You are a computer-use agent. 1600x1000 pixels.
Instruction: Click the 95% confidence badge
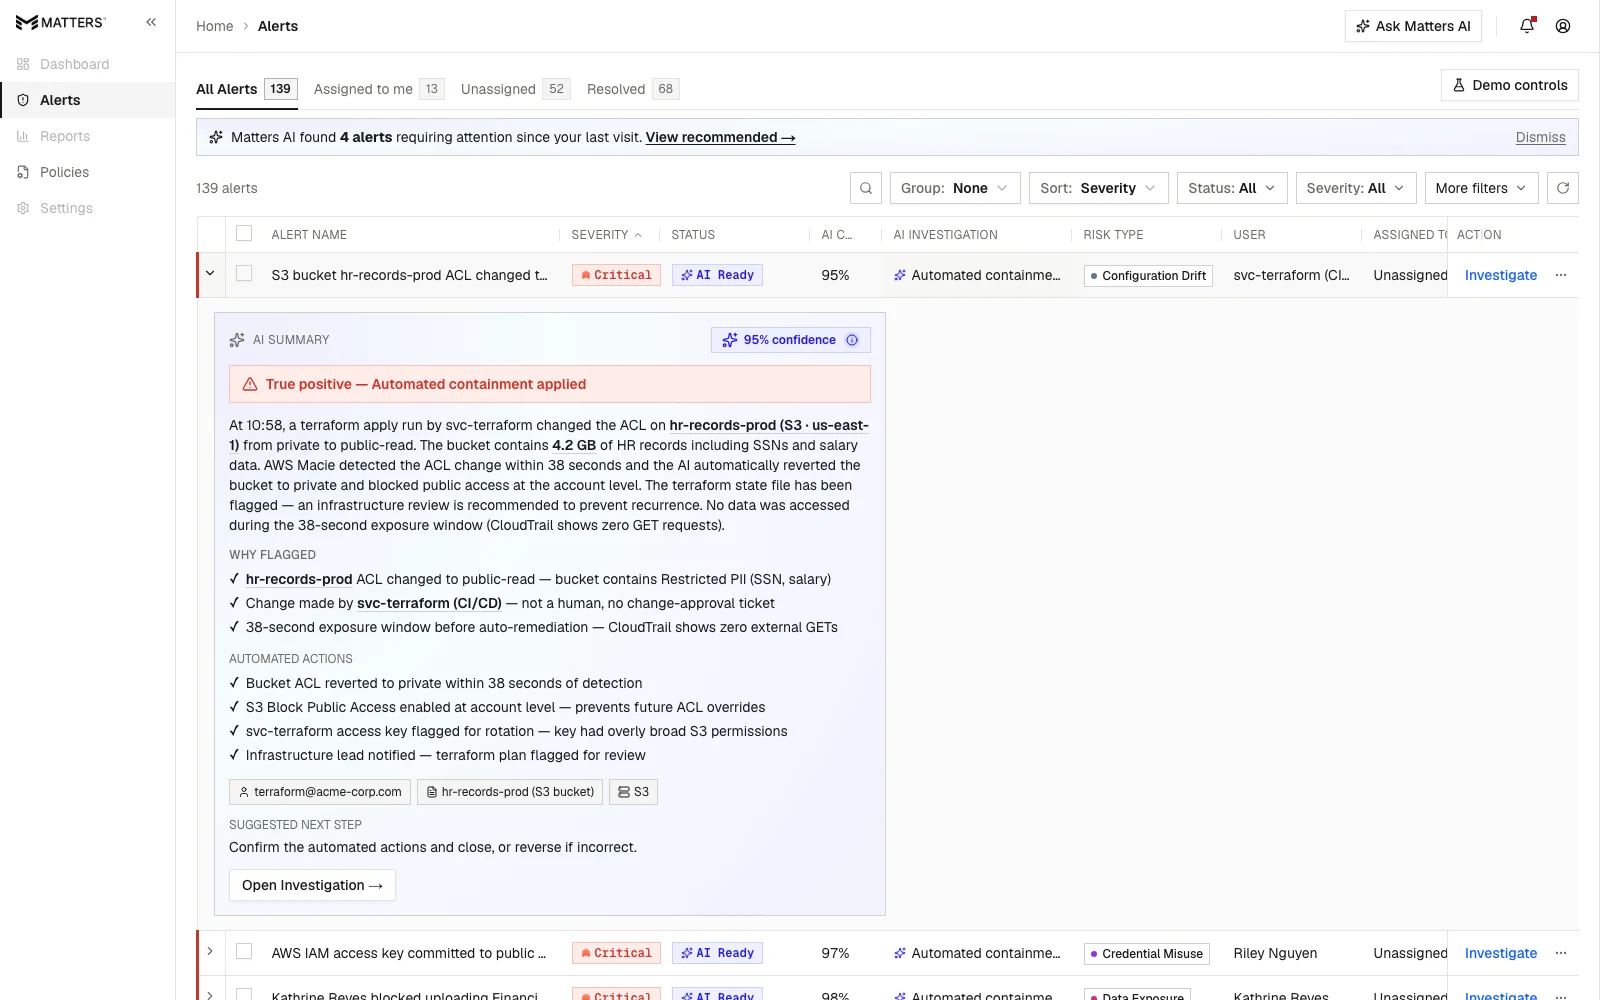coord(790,340)
